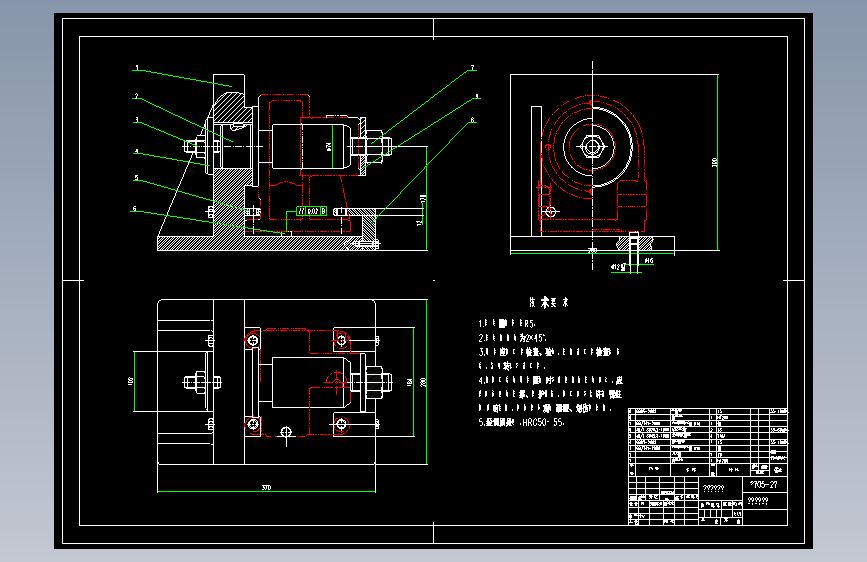This screenshot has width=867, height=562.
Task: Click the 370 dimension in the plan view
Action: coord(266,487)
